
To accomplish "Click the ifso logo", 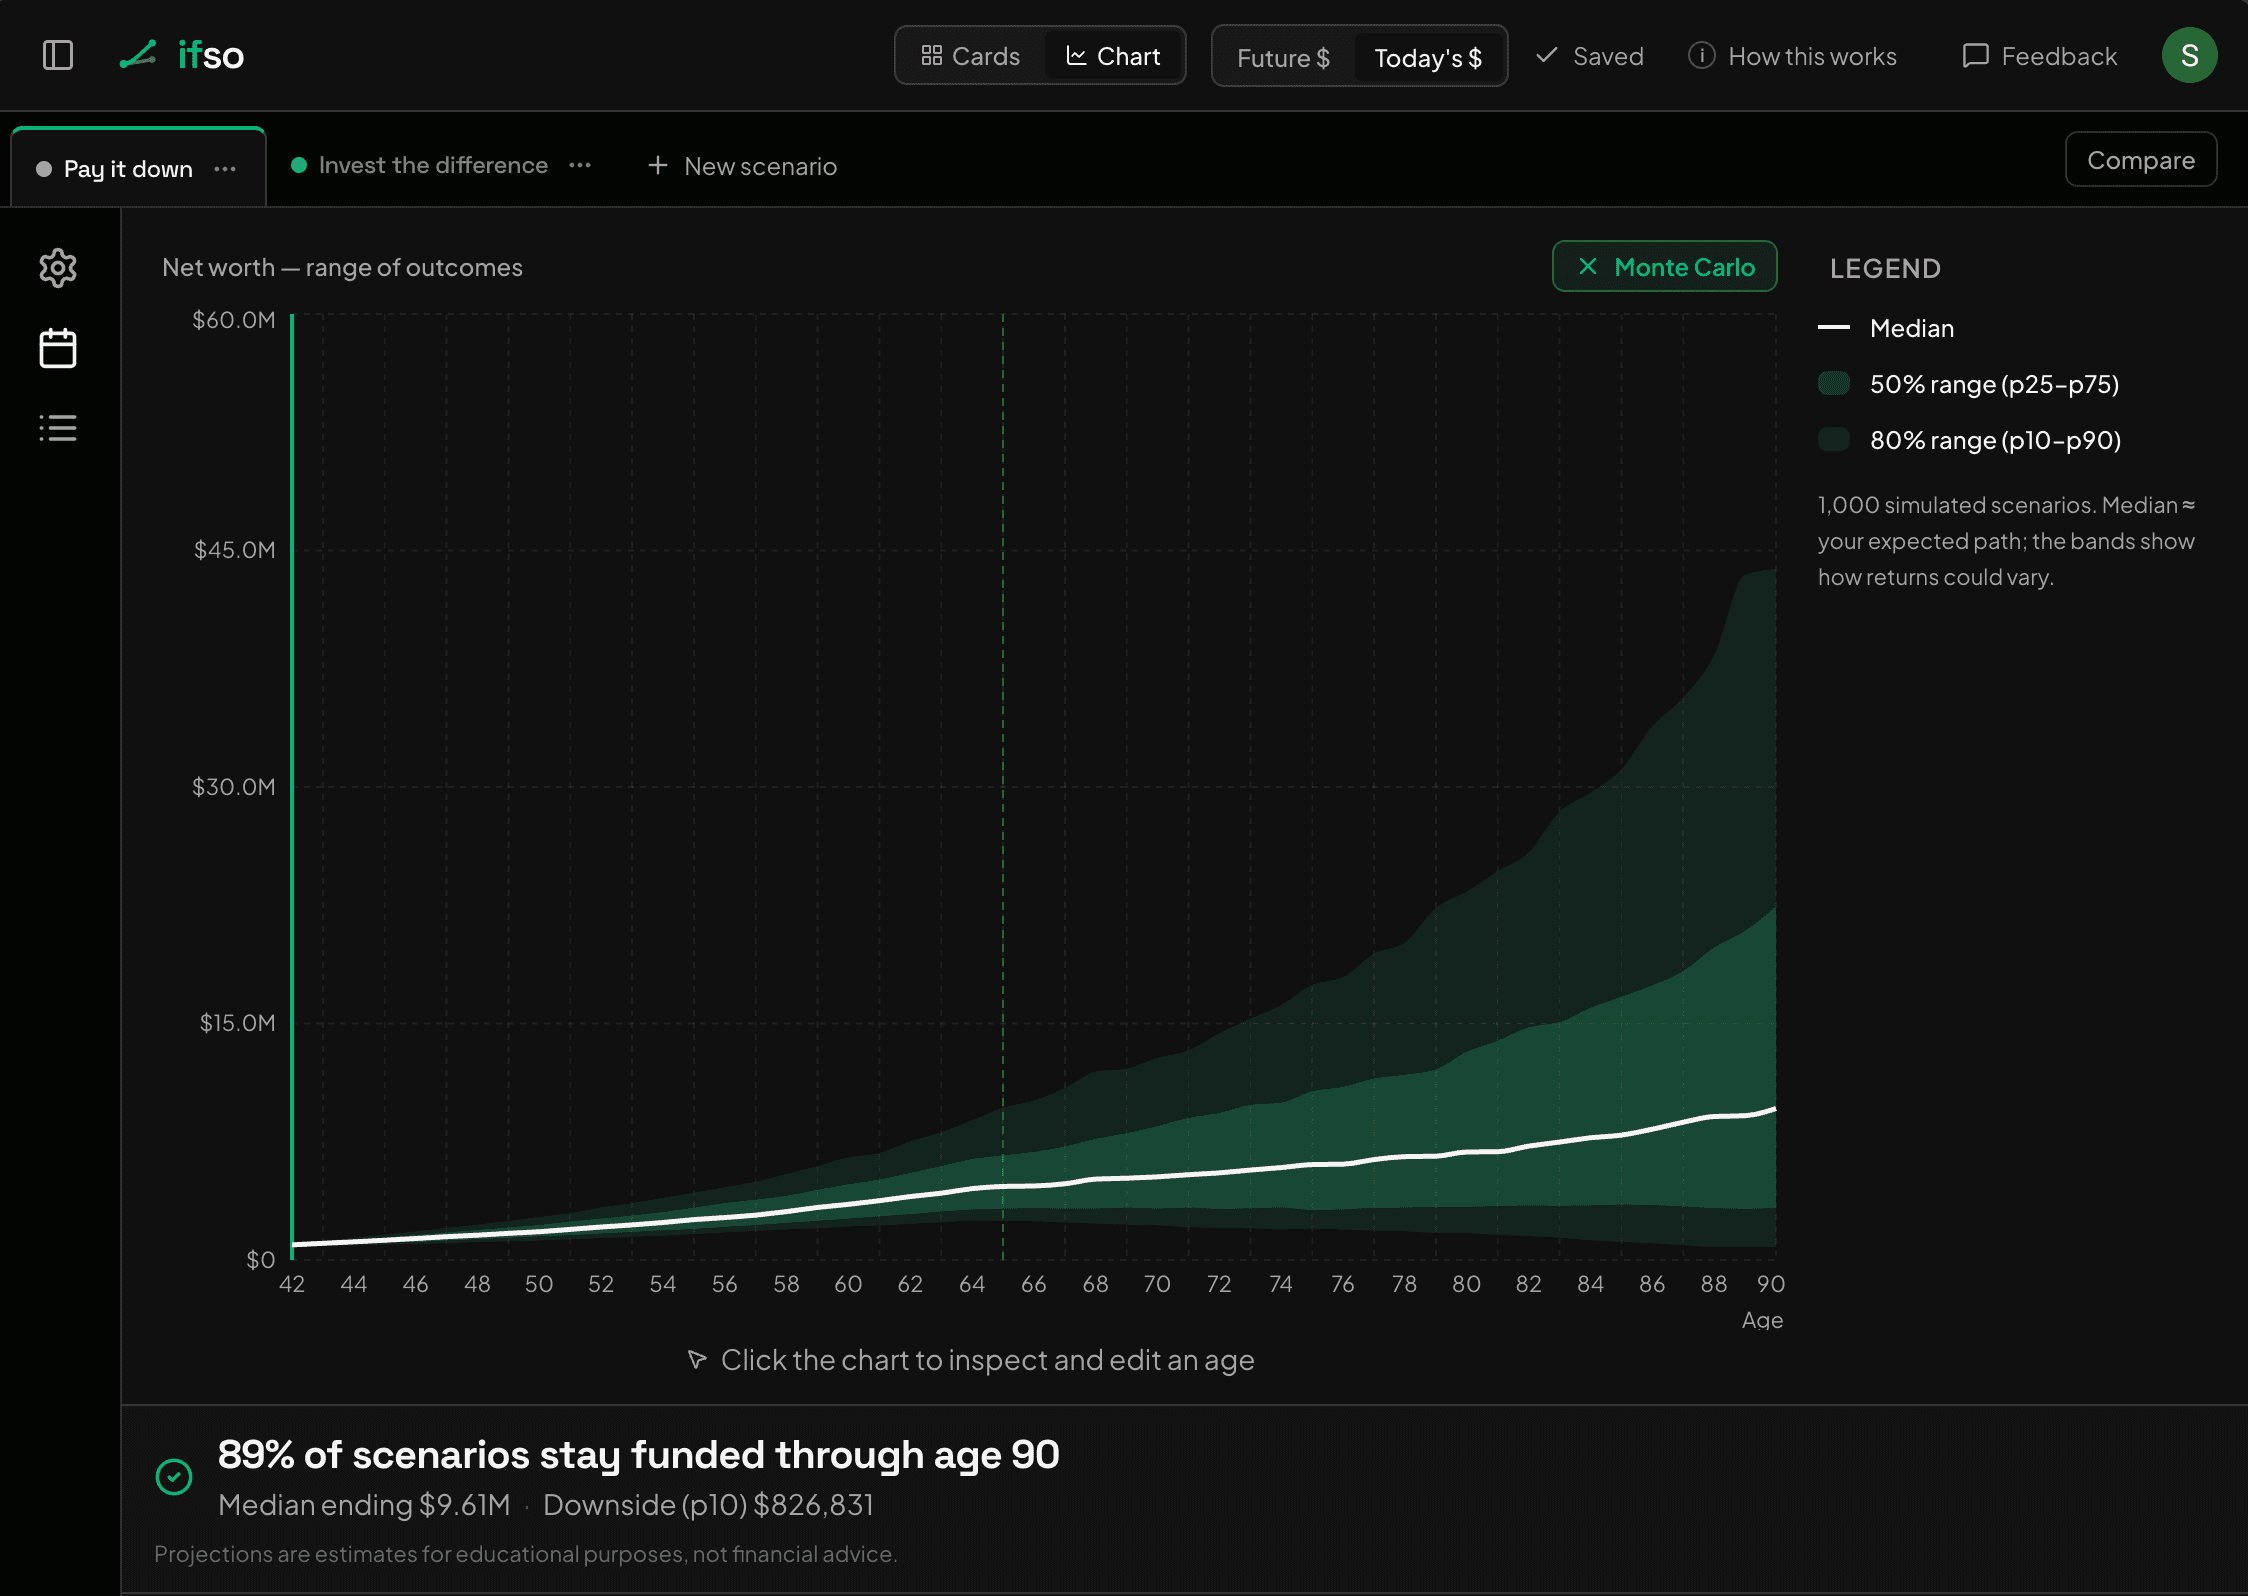I will pyautogui.click(x=181, y=55).
